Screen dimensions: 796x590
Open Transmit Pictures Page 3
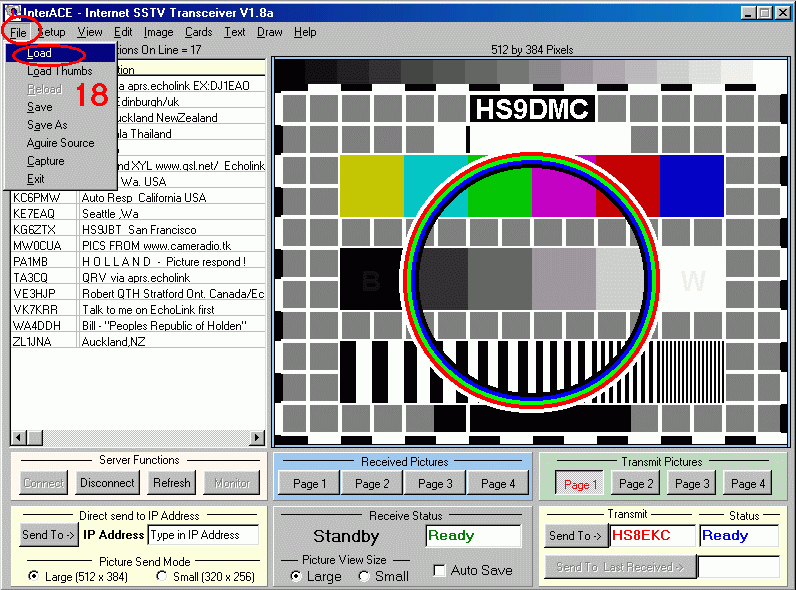(x=692, y=484)
